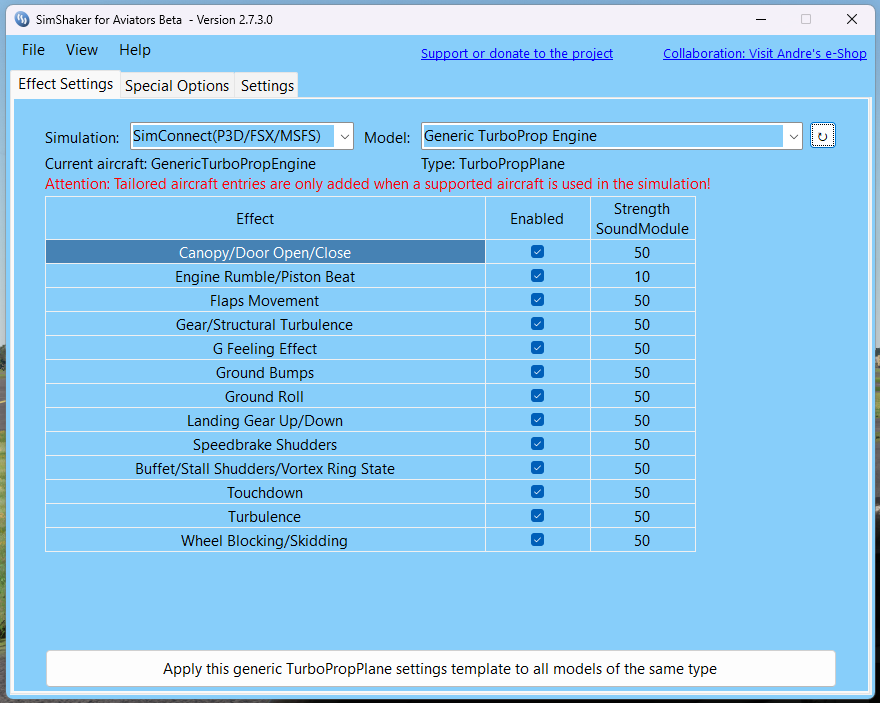The width and height of the screenshot is (880, 703).
Task: Click strength value for Ground Roll
Action: [x=642, y=397]
